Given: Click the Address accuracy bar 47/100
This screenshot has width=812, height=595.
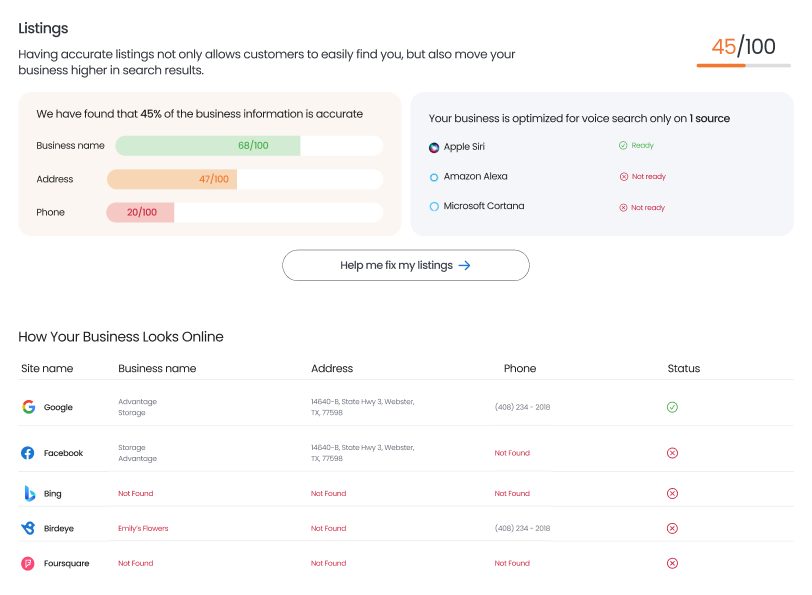Looking at the screenshot, I should (x=172, y=179).
